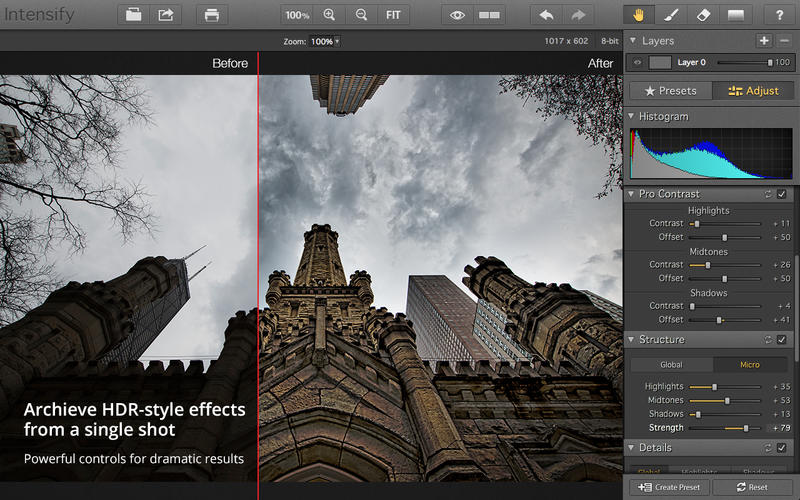Viewport: 800px width, 500px height.
Task: Select the Eraser tool
Action: click(703, 15)
